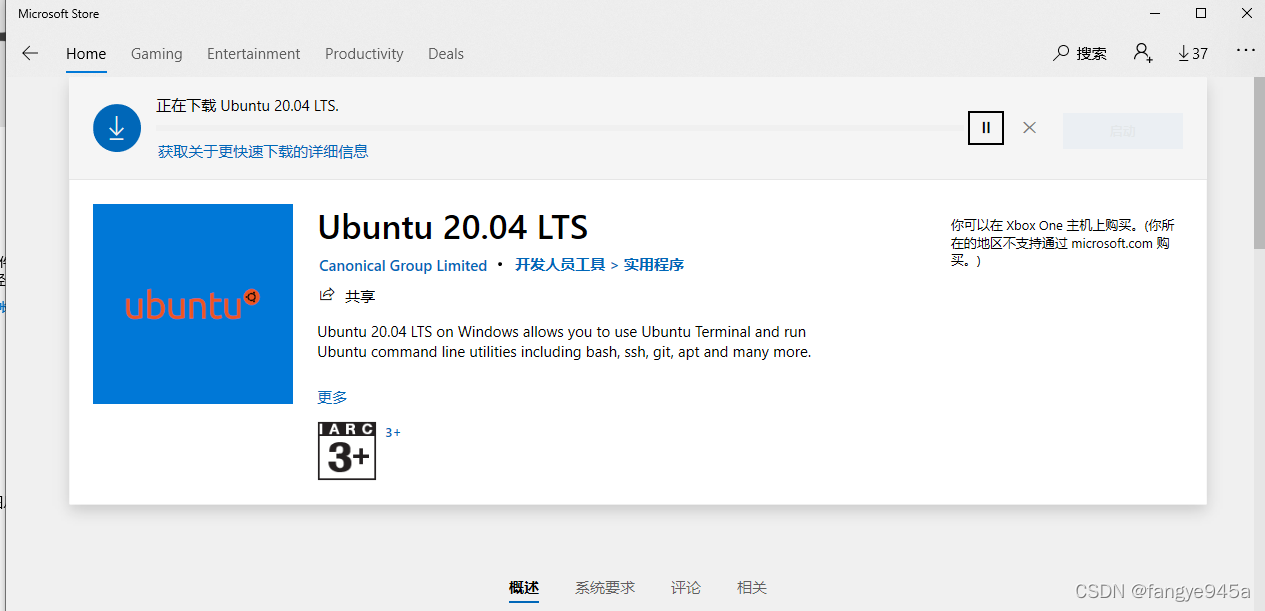This screenshot has width=1265, height=611.
Task: Go back with the arrow icon
Action: coord(30,54)
